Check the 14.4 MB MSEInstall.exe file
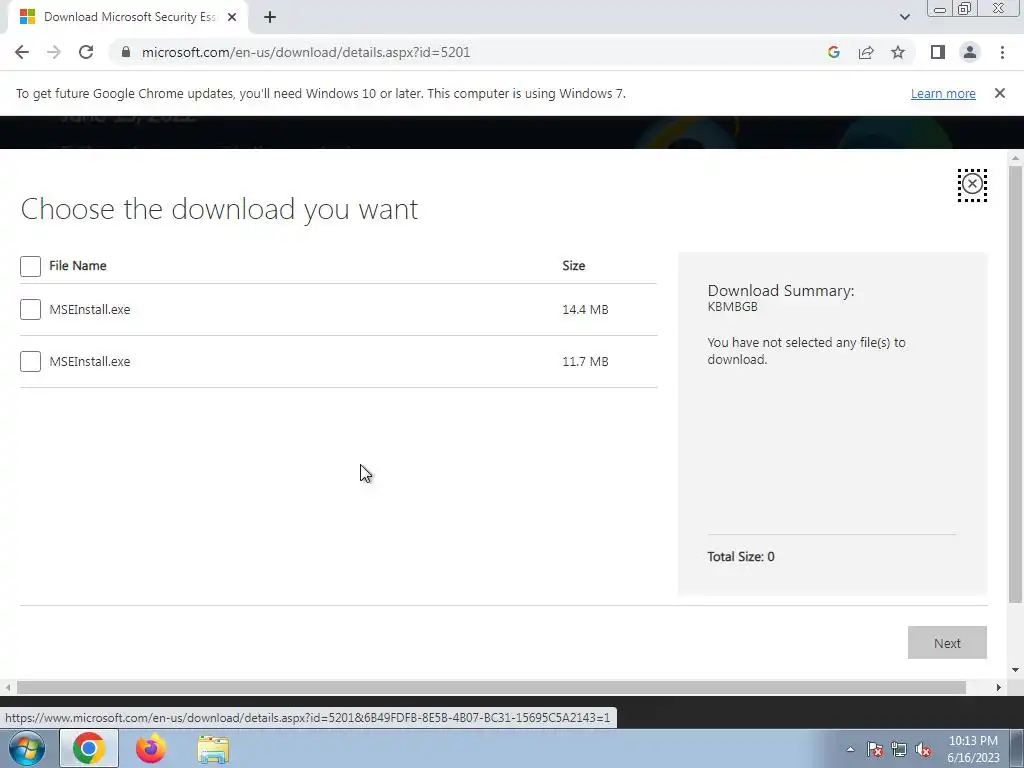This screenshot has height=768, width=1024. [30, 310]
